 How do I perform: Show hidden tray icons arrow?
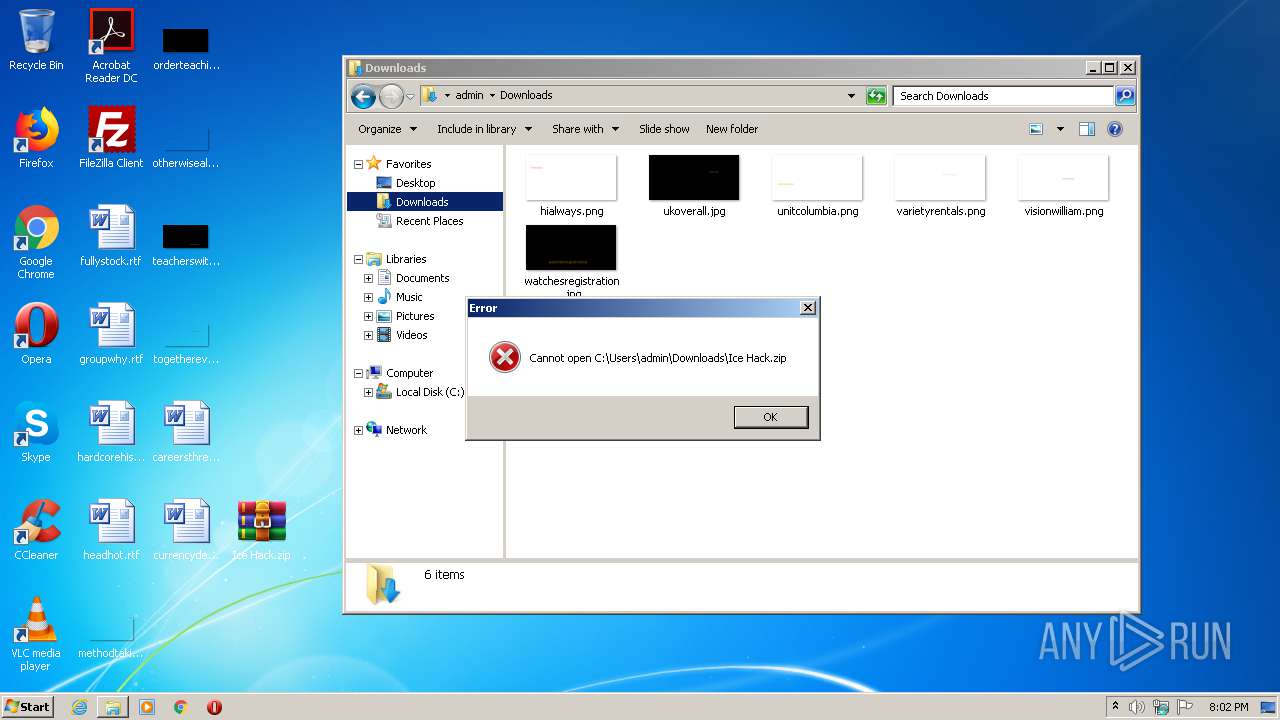(x=1116, y=707)
